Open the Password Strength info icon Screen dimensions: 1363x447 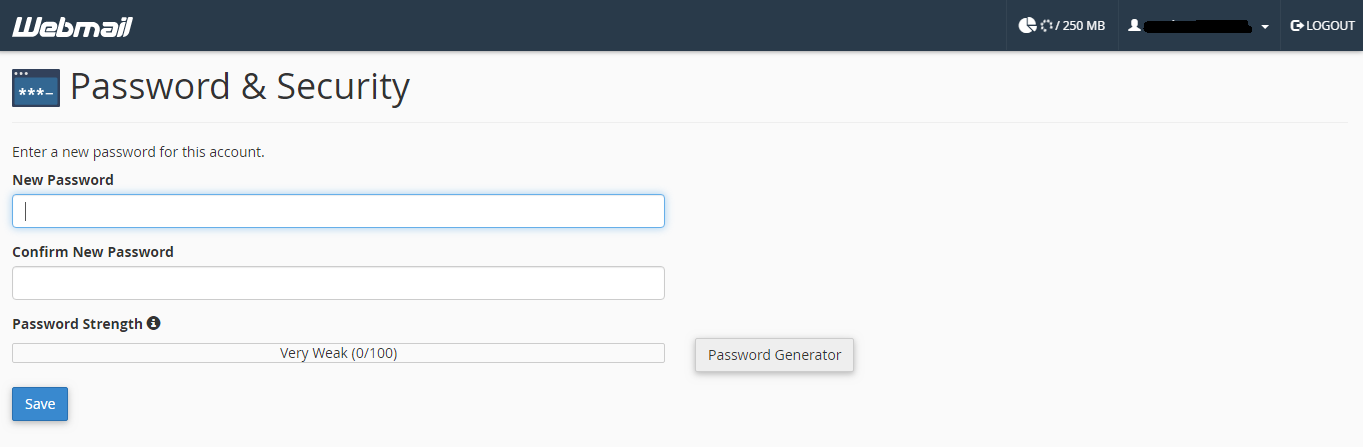[x=154, y=323]
